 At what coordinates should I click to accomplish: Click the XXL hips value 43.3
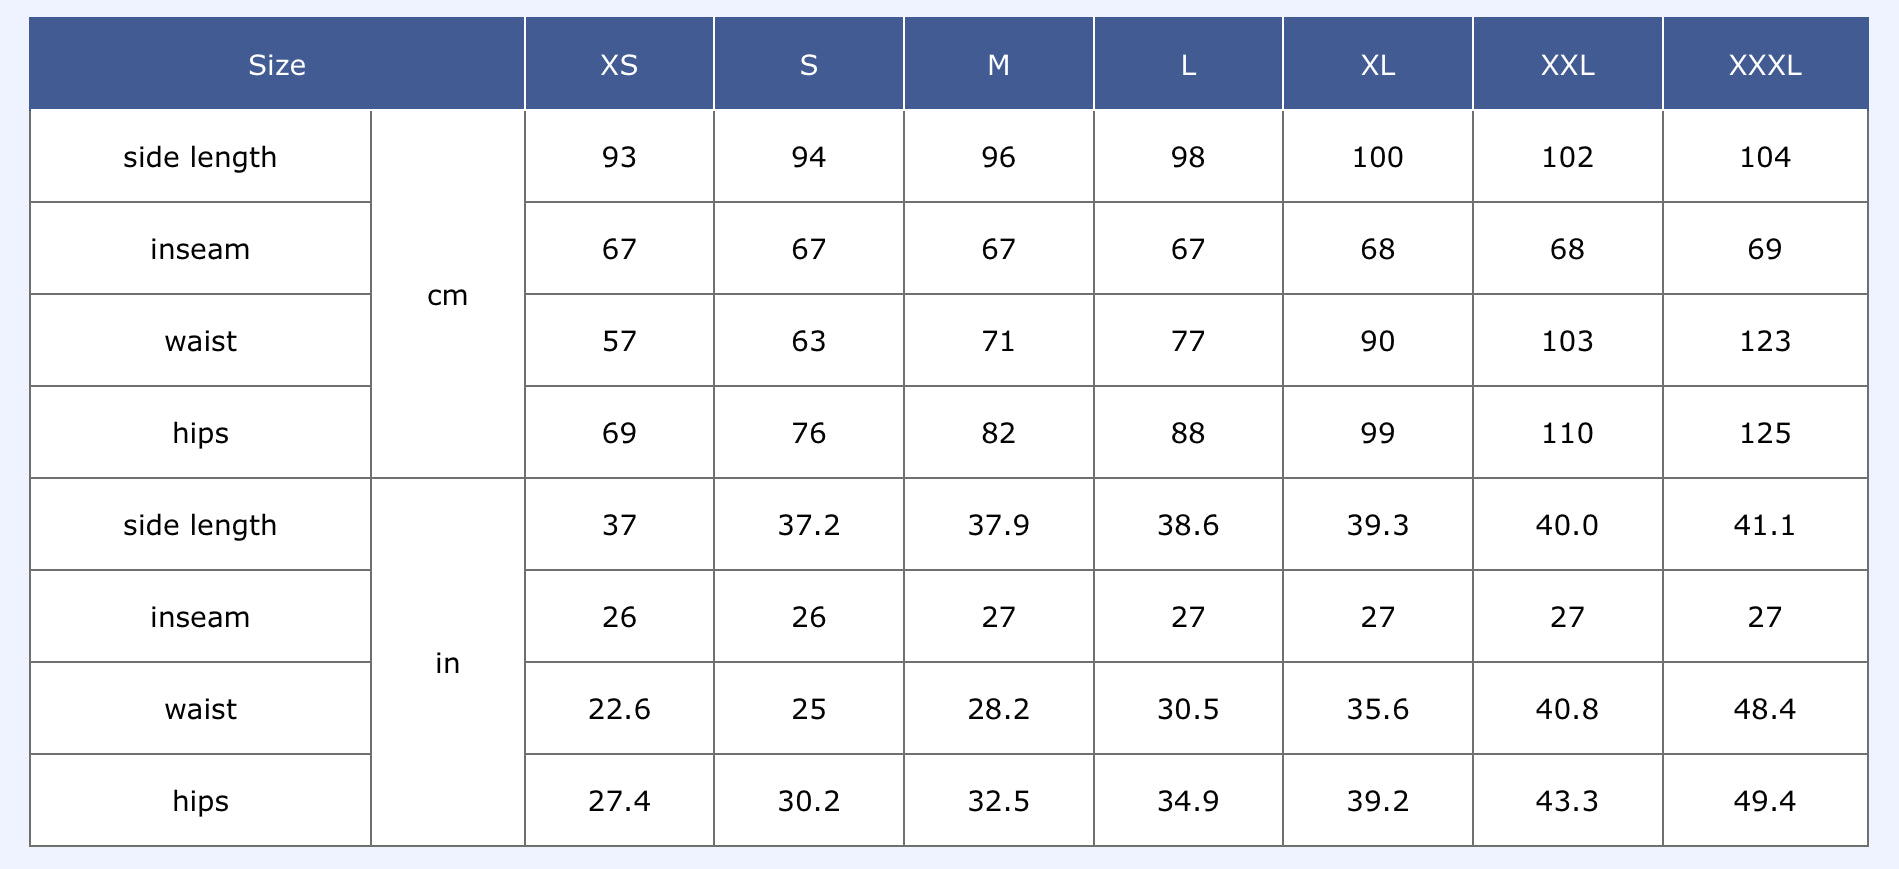(x=1567, y=802)
